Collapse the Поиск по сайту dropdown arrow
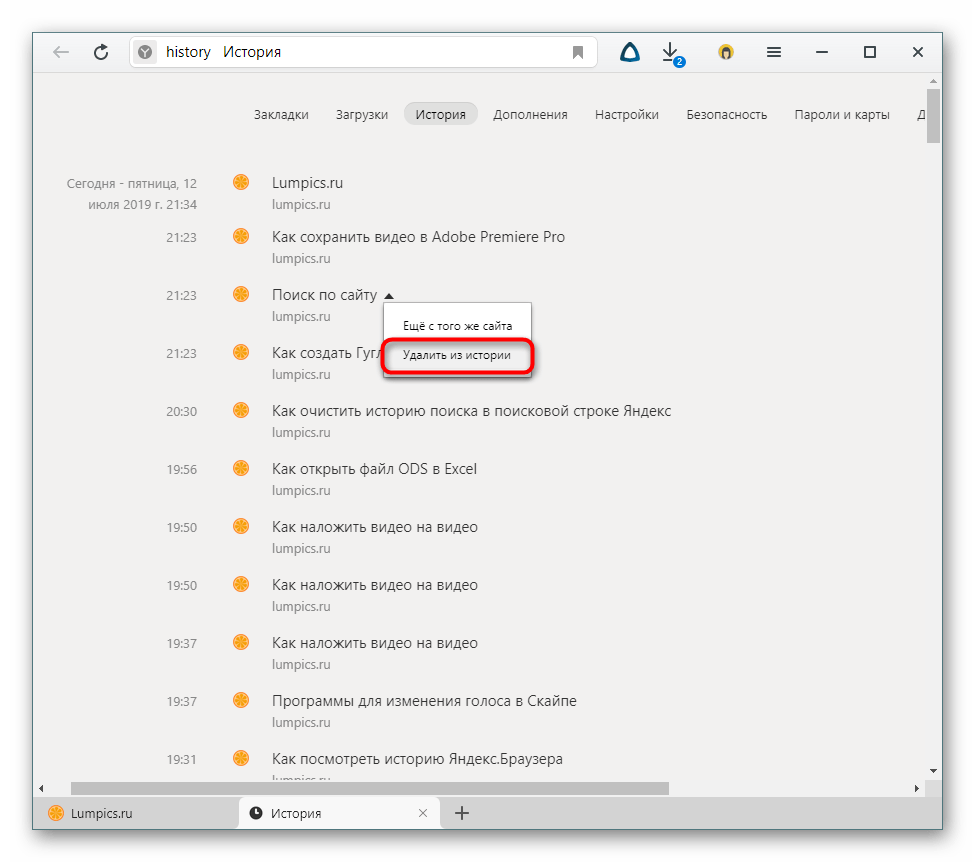This screenshot has height=862, width=975. pyautogui.click(x=389, y=296)
